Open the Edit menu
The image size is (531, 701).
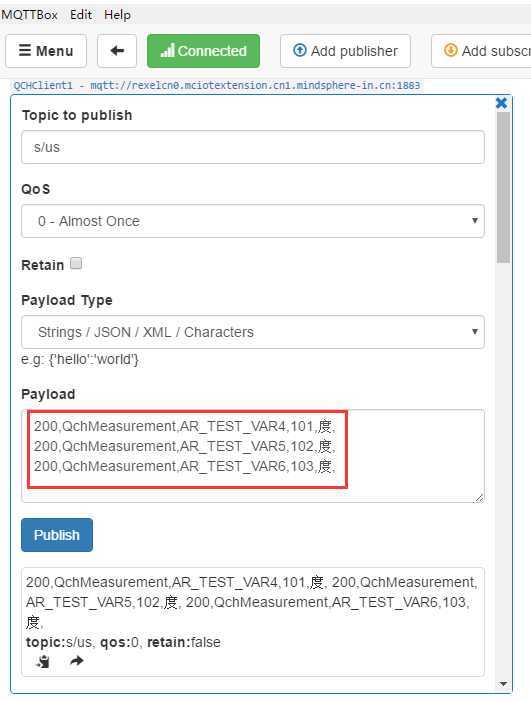pos(81,15)
